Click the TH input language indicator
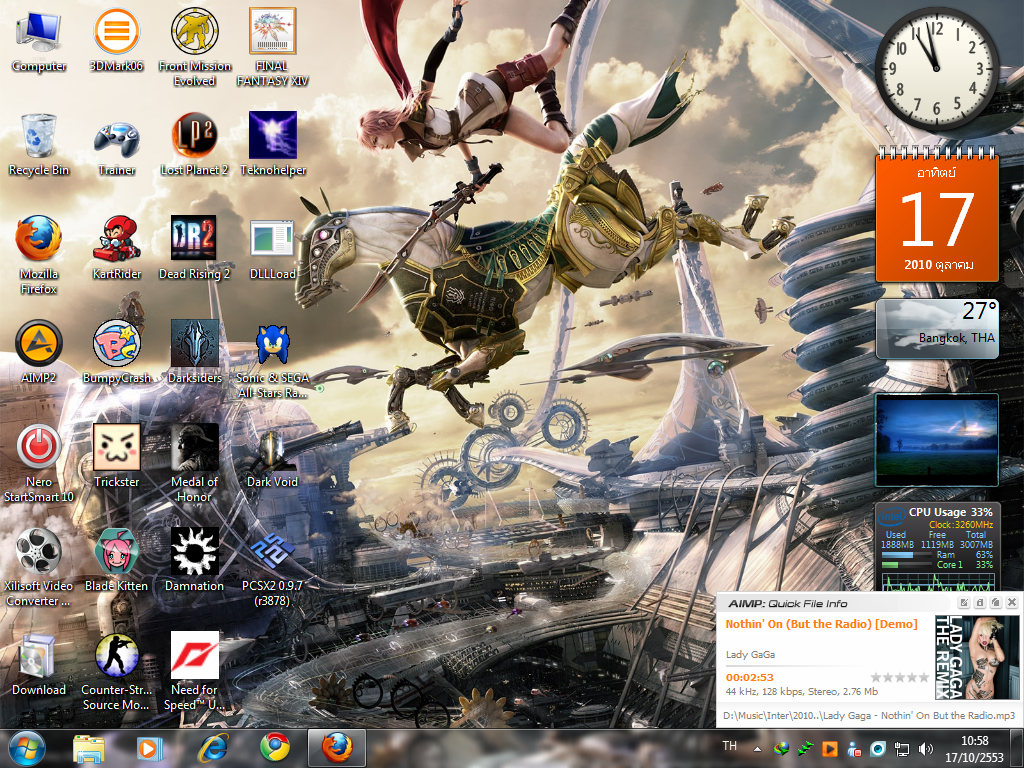The height and width of the screenshot is (768, 1024). (729, 746)
